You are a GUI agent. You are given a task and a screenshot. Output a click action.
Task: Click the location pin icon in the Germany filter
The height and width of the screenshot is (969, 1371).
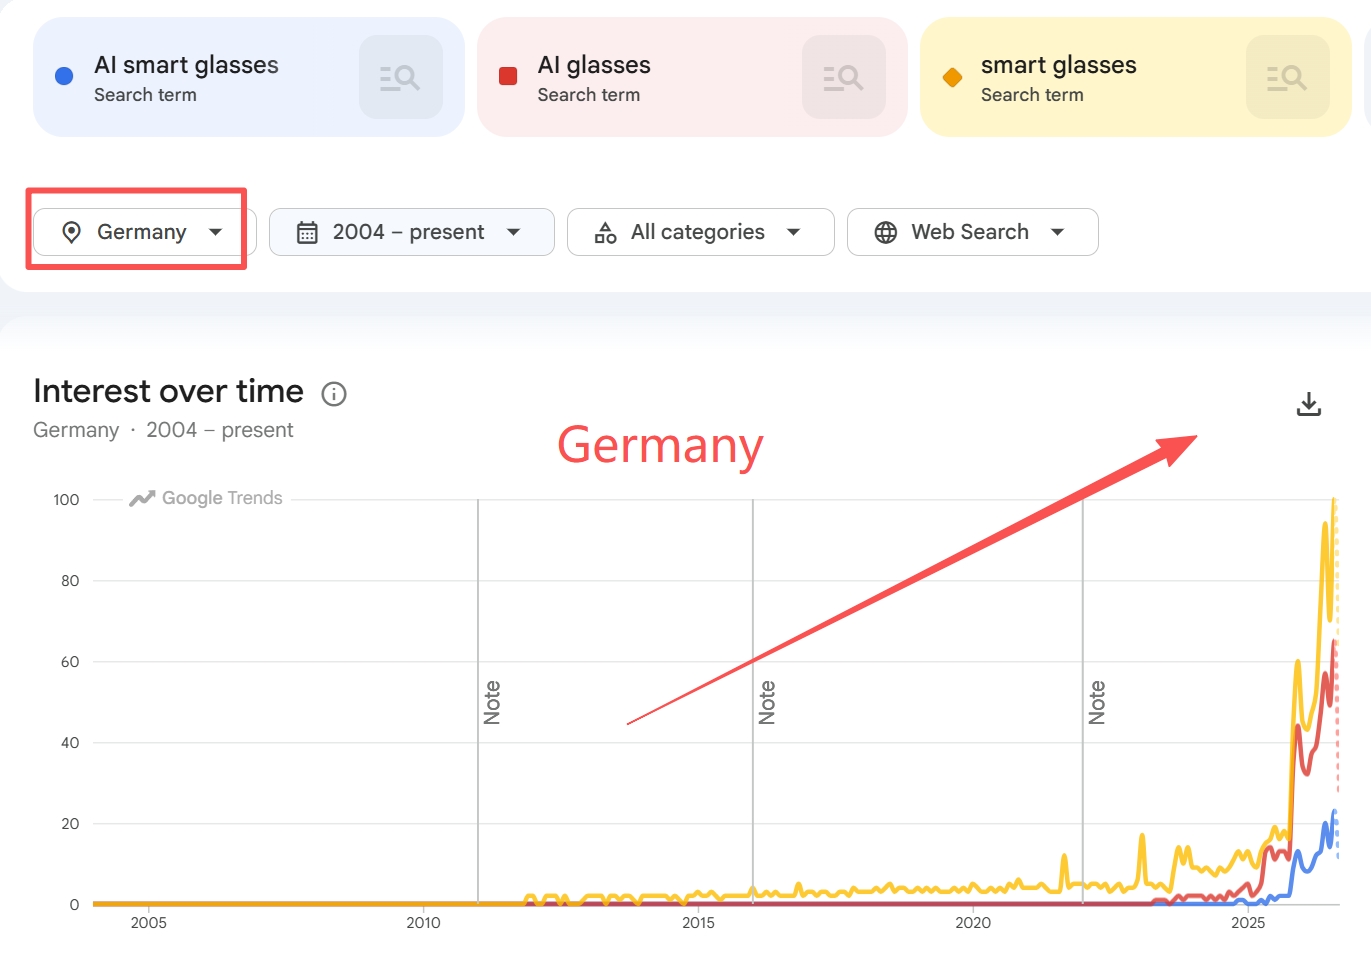tap(71, 232)
